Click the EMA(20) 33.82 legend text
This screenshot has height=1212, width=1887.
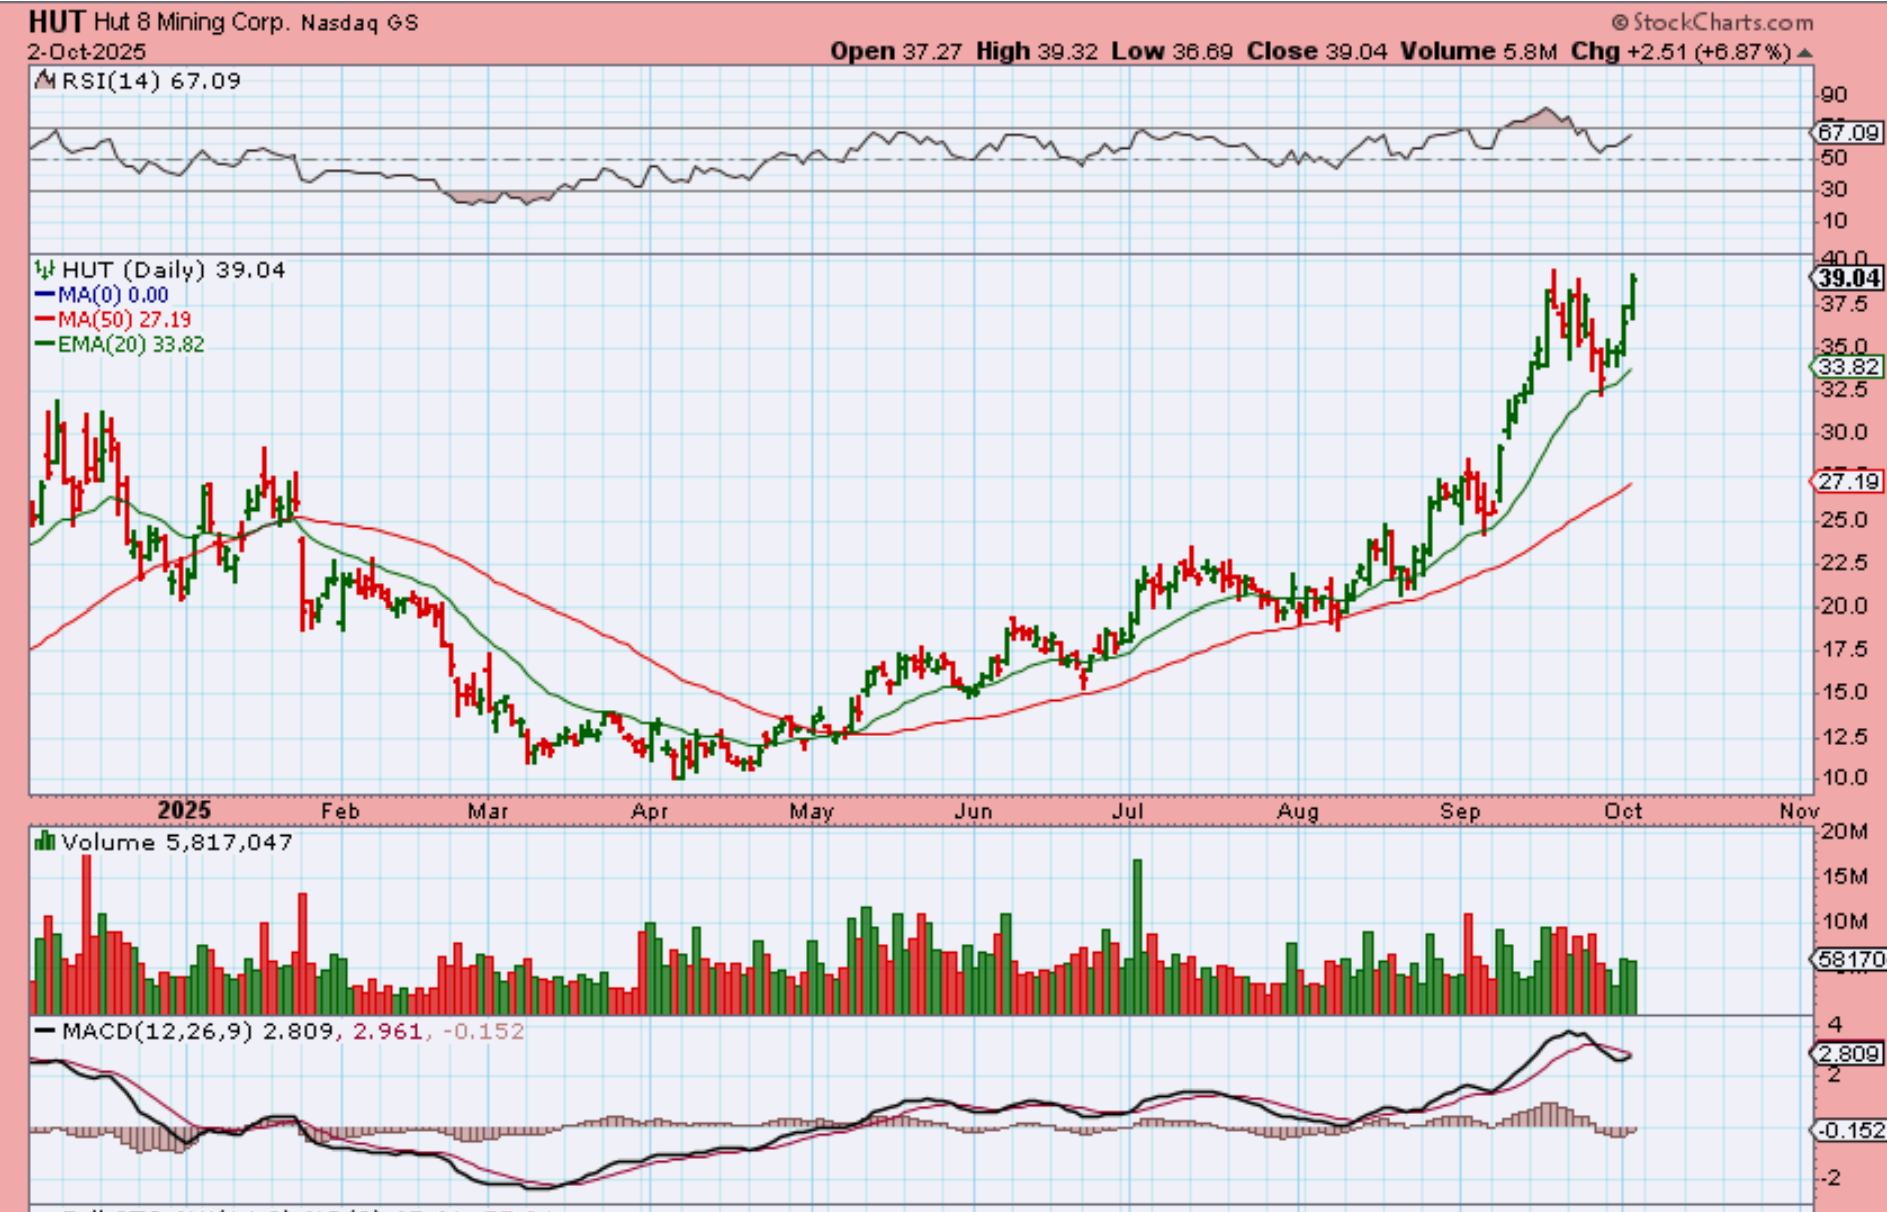pos(131,345)
